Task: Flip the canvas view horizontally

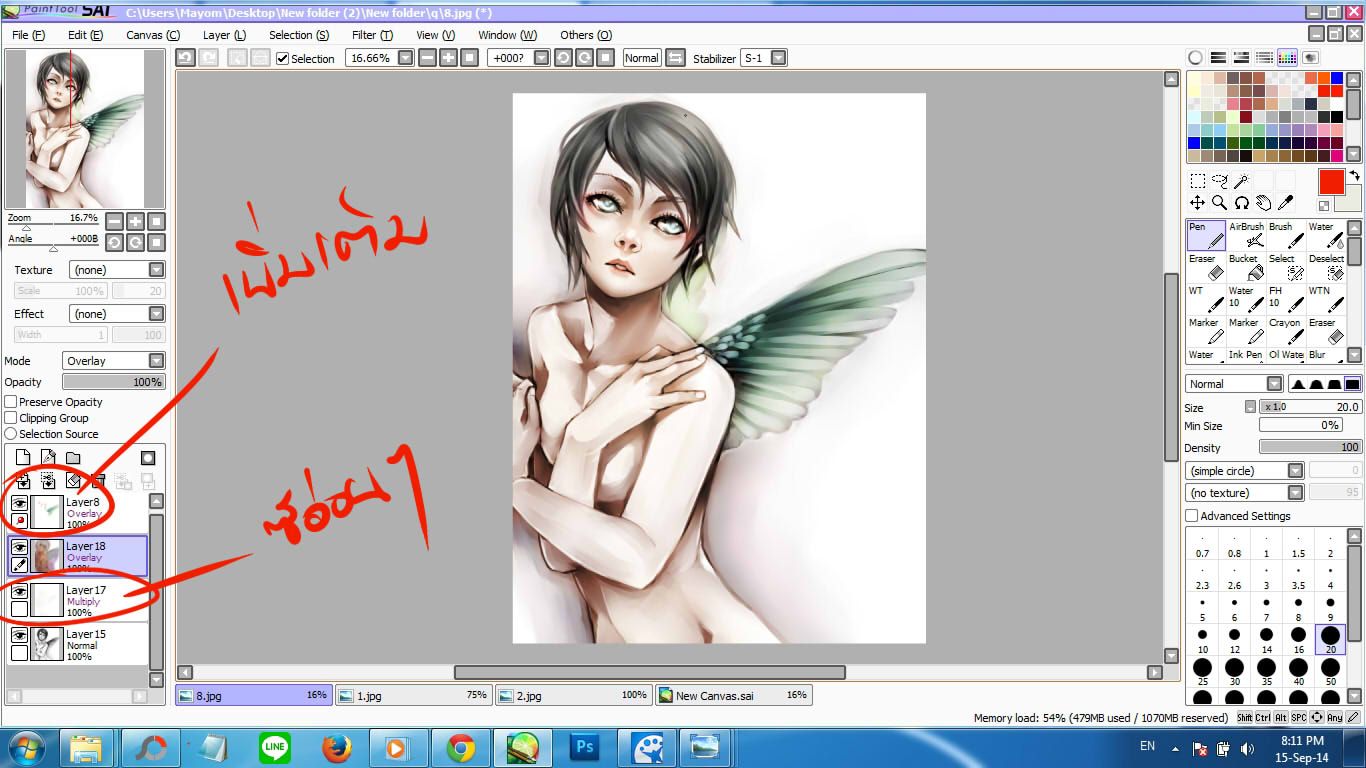Action: tap(675, 58)
